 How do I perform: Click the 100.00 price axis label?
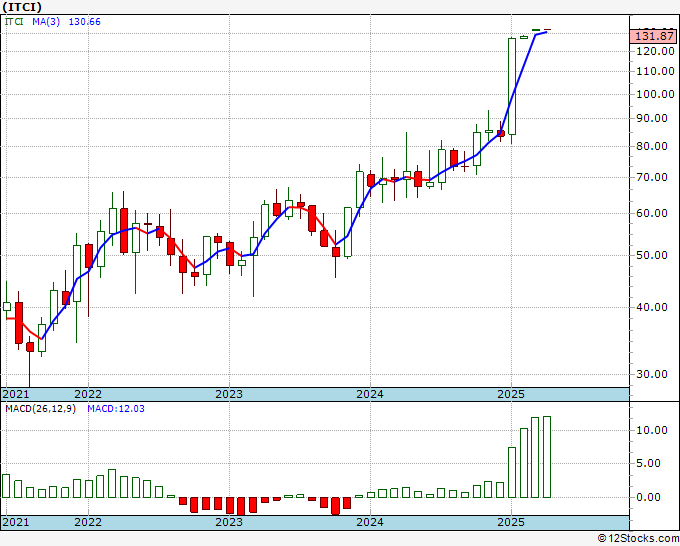click(655, 94)
